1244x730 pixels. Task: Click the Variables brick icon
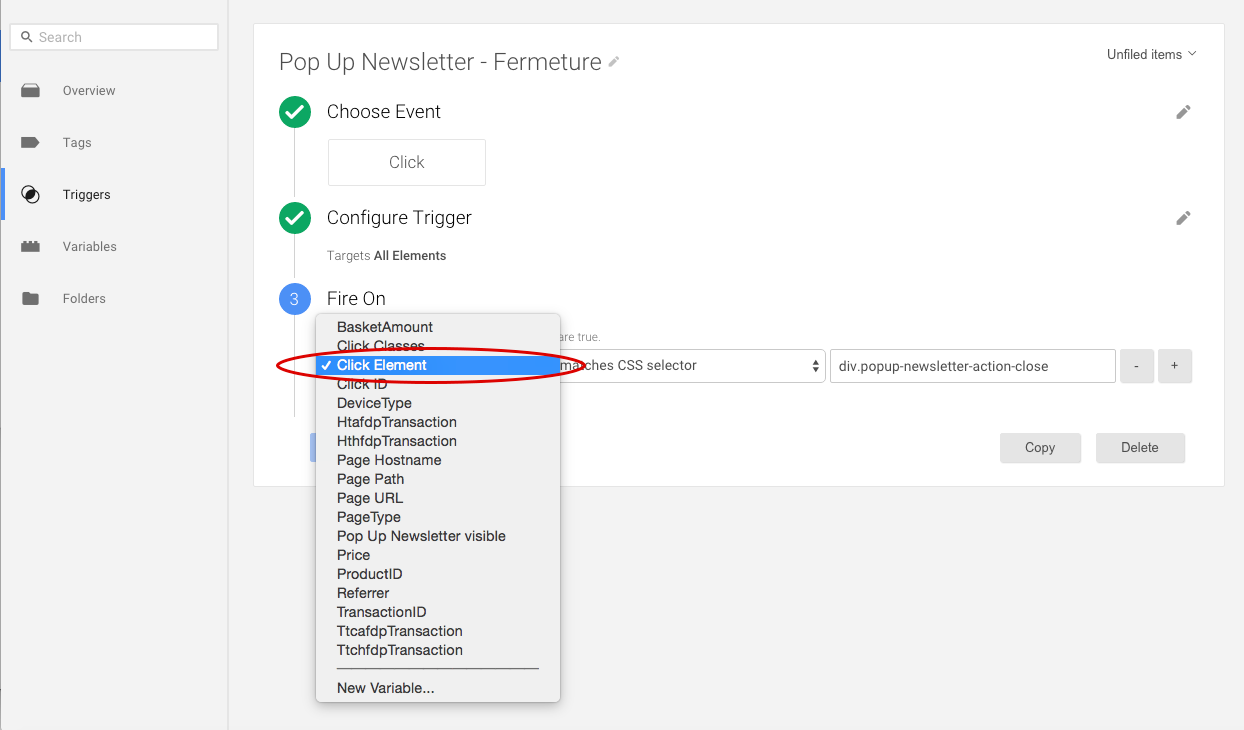[x=31, y=246]
